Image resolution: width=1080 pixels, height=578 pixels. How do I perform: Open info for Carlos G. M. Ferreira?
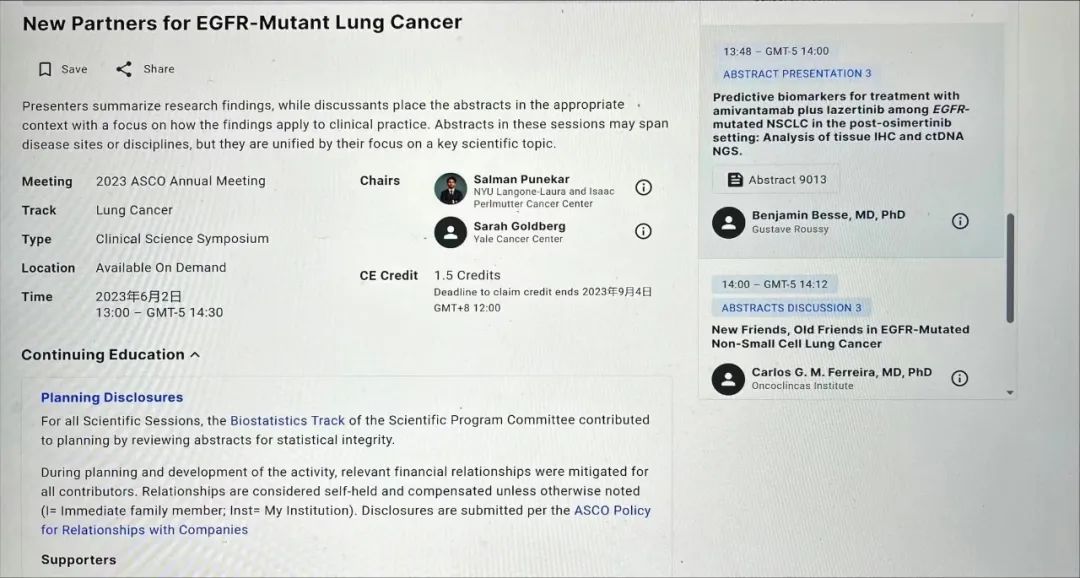(959, 378)
